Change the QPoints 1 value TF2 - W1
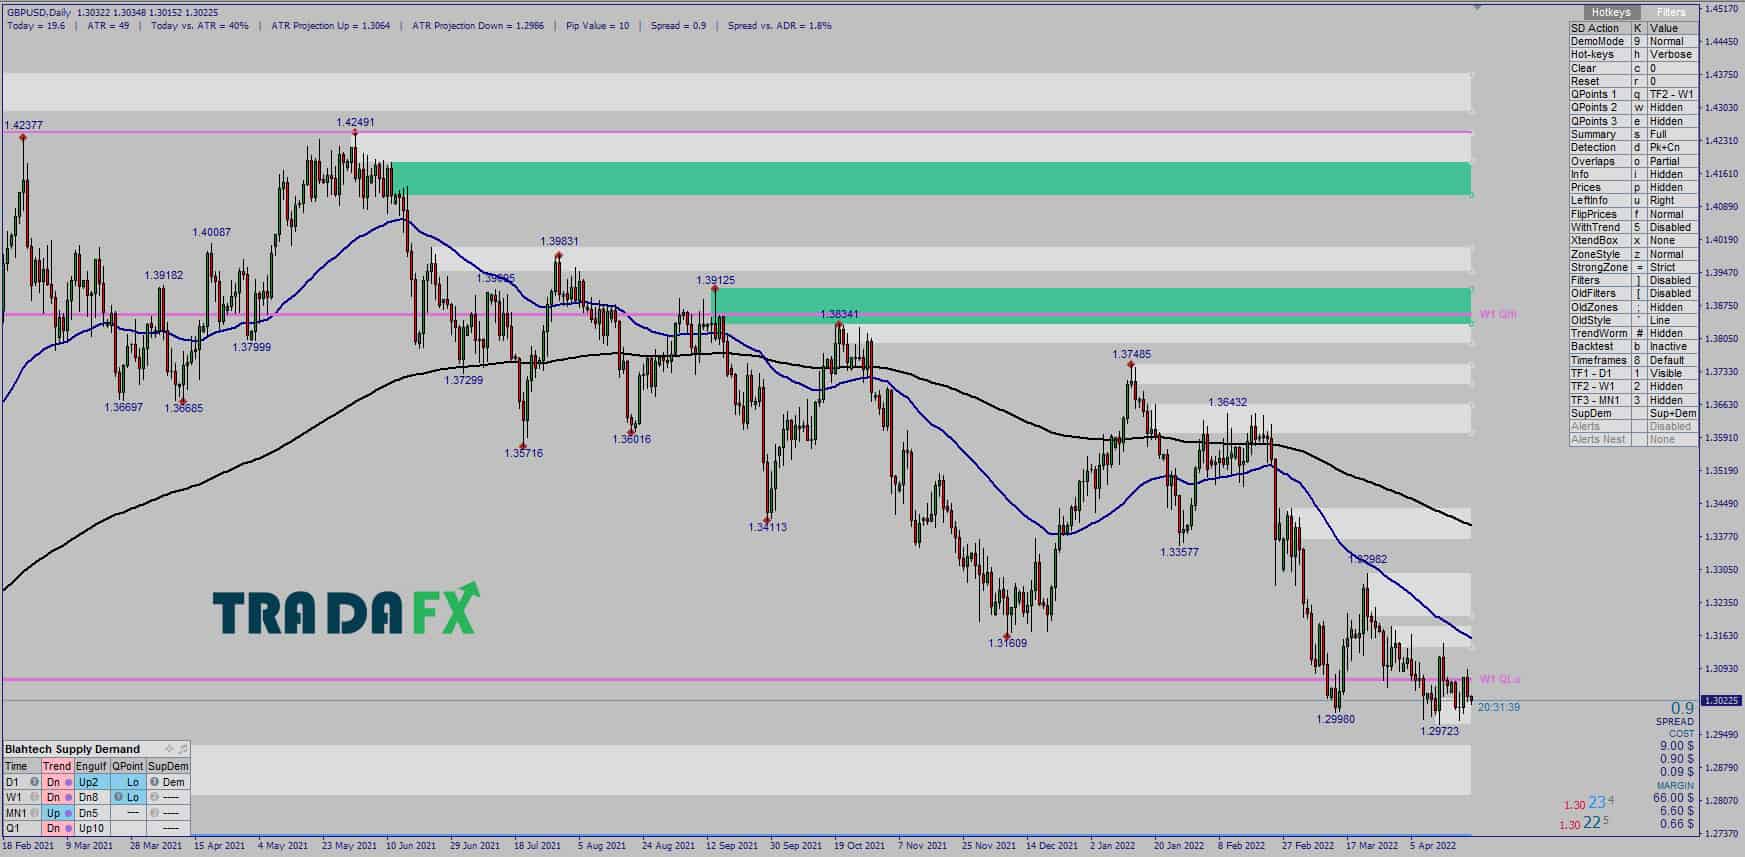 pos(1671,94)
